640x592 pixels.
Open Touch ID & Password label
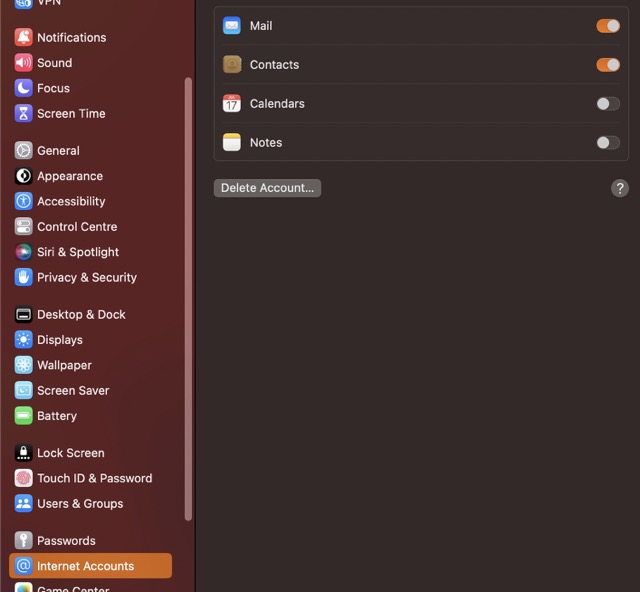click(95, 478)
